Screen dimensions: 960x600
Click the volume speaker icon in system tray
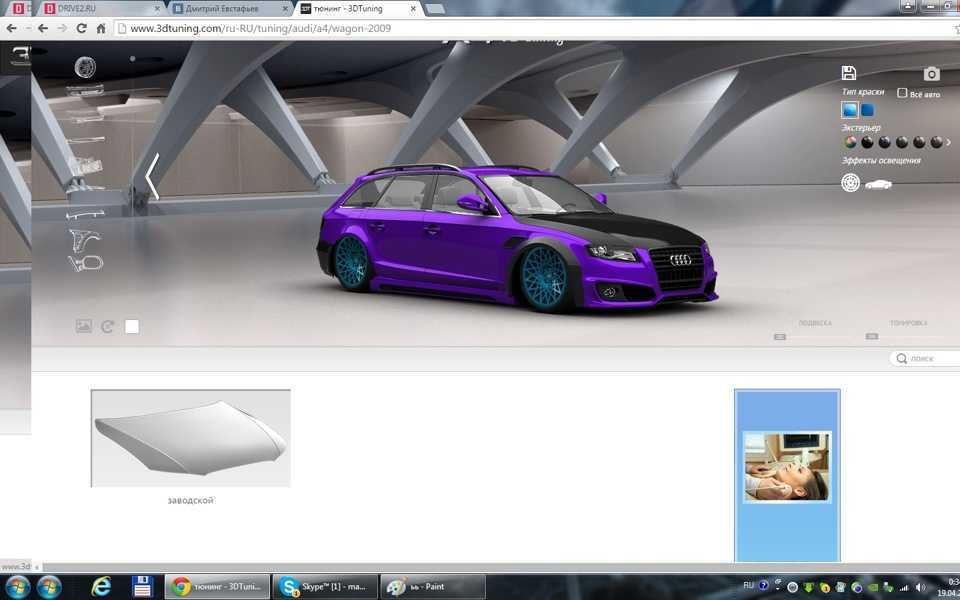pos(920,588)
